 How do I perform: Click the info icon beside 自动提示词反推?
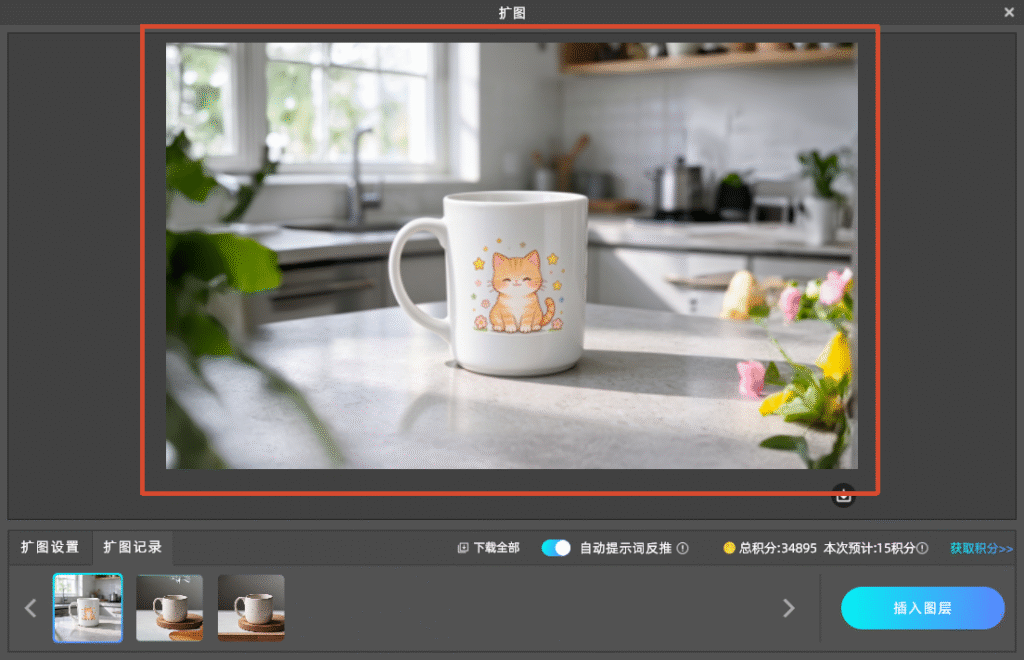coord(682,548)
